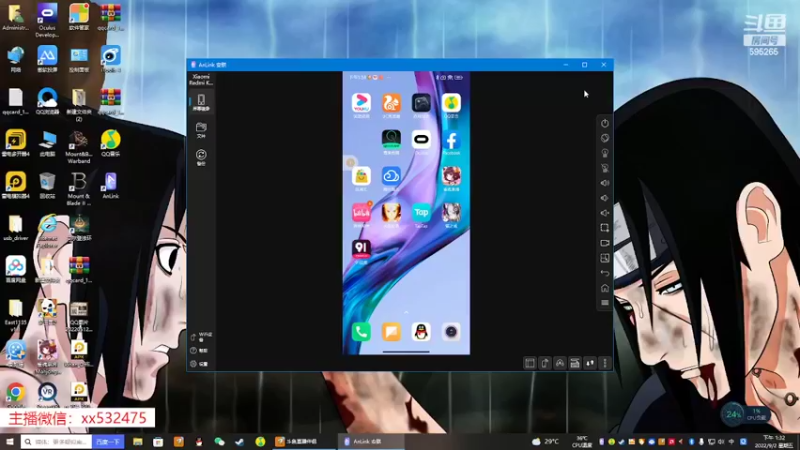Open the Recycle Bin on the desktop
This screenshot has height=450, width=800.
point(47,186)
